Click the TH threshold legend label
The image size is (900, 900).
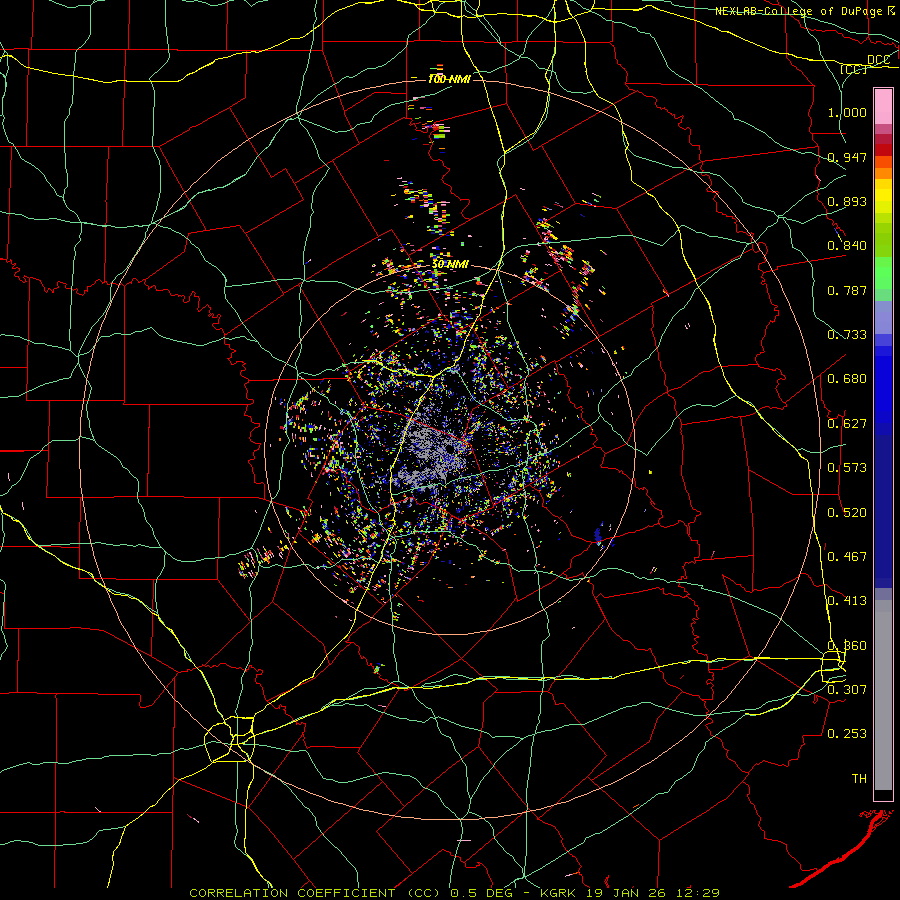point(859,779)
